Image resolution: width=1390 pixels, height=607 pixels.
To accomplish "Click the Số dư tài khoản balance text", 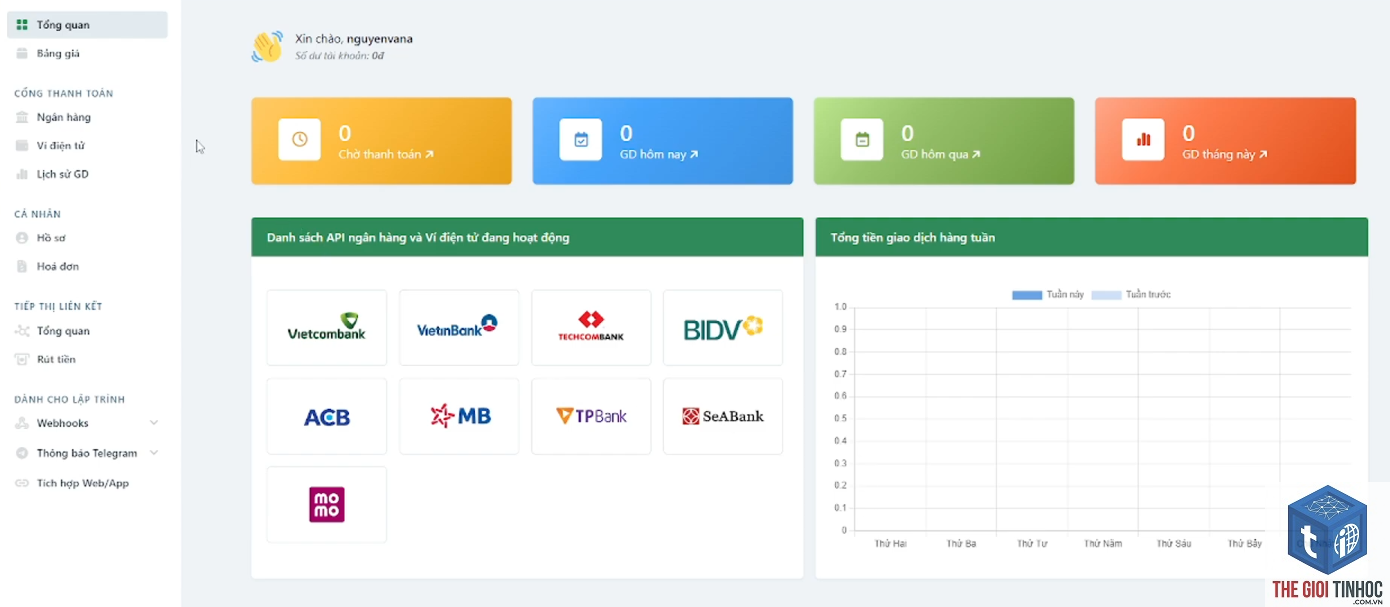I will coord(340,56).
